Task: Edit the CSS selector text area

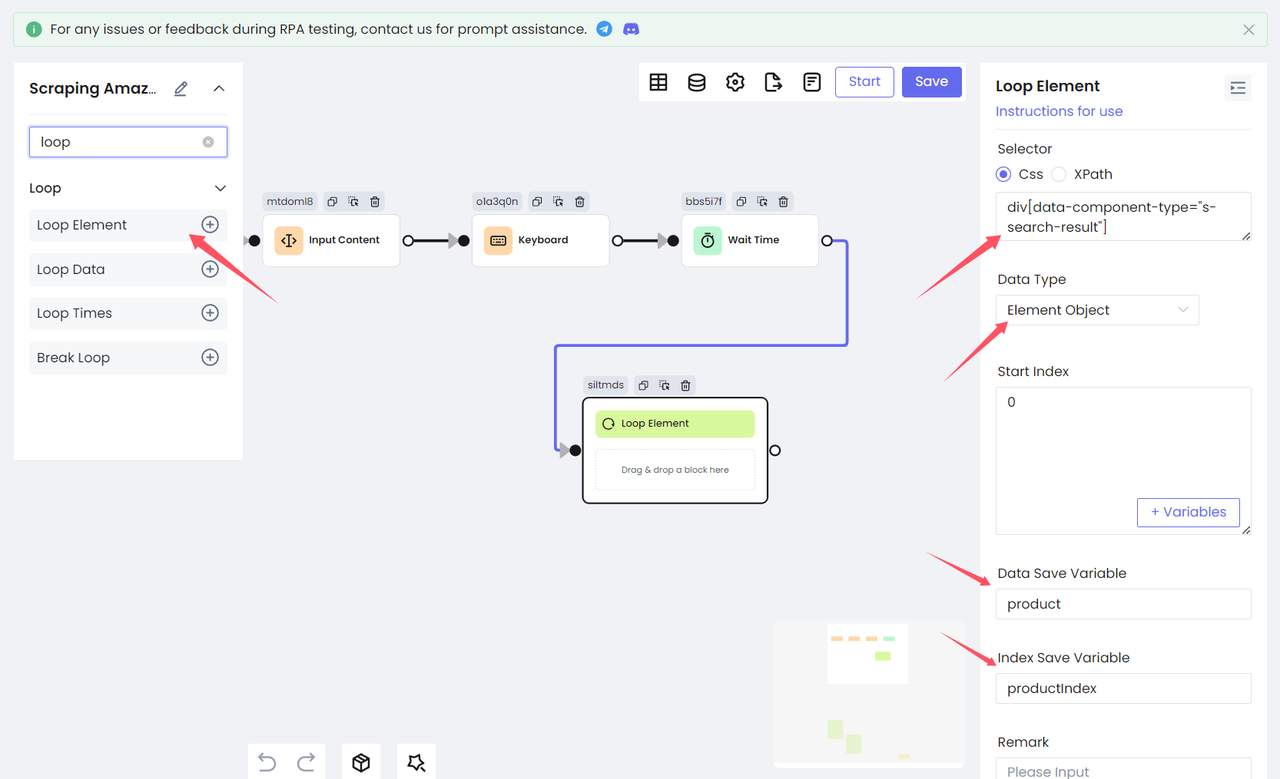Action: [1124, 217]
